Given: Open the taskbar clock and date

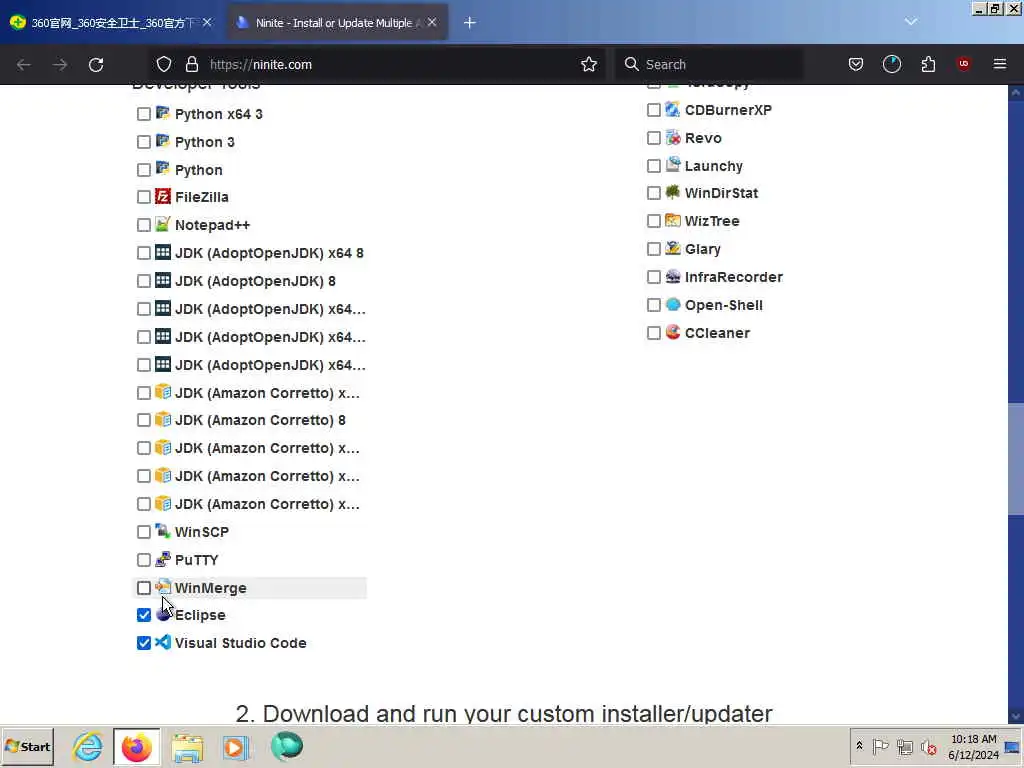Looking at the screenshot, I should click(x=973, y=746).
